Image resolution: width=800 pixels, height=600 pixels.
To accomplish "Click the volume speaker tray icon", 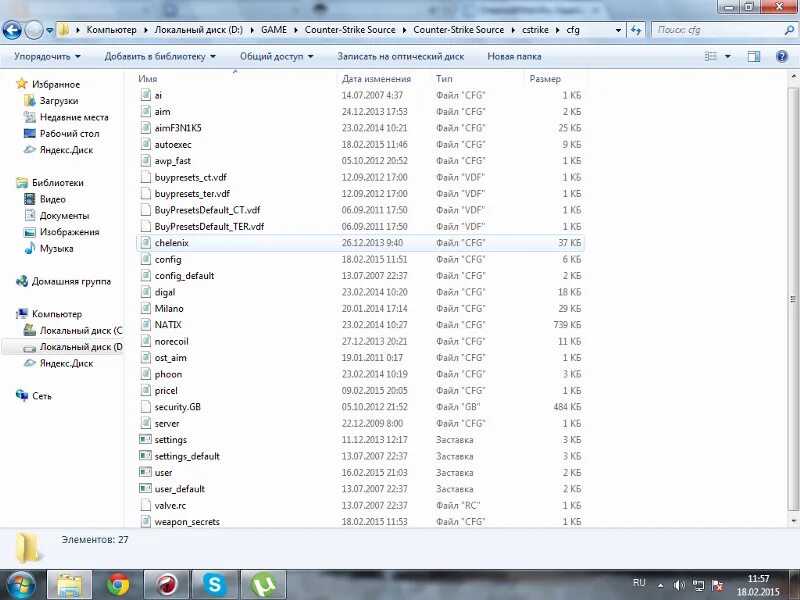I will point(679,585).
